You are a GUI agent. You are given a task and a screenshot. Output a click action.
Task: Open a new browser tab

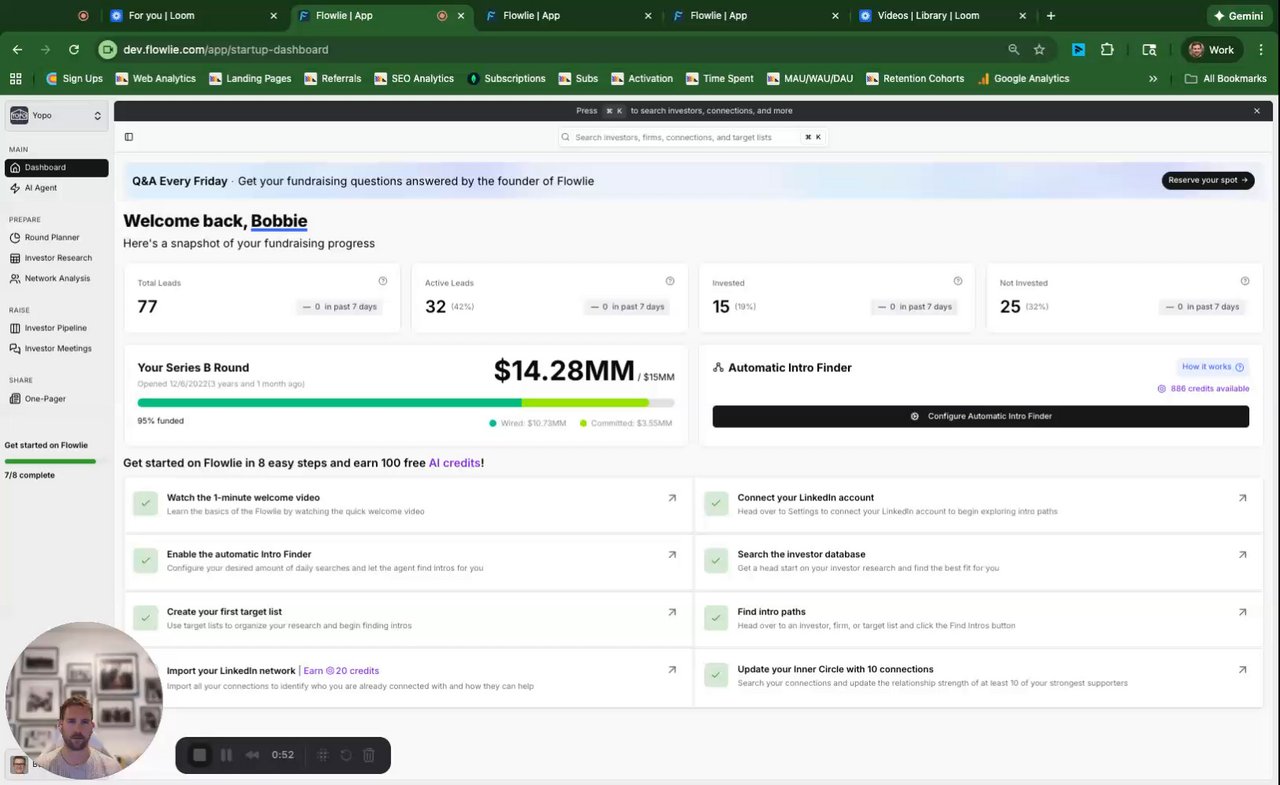tap(1051, 16)
